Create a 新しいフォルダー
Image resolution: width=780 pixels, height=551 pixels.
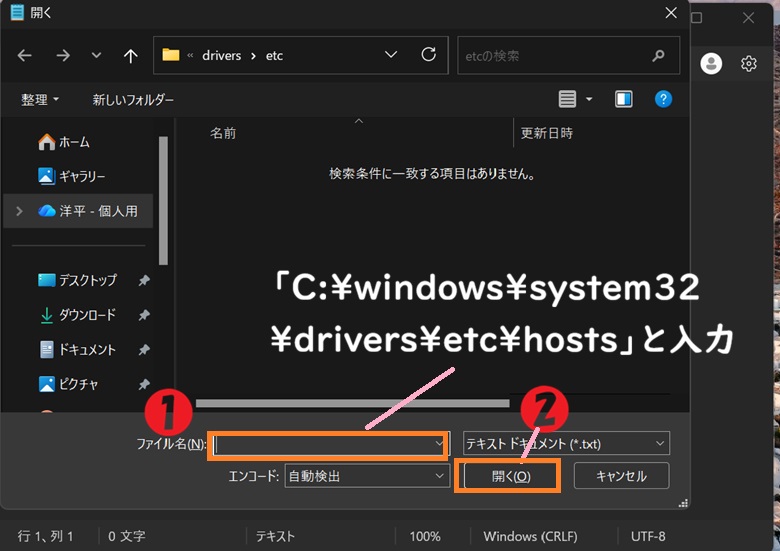click(133, 99)
